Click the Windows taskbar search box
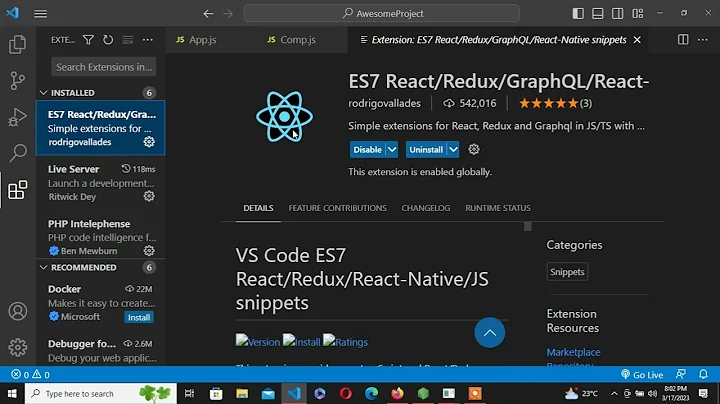Screen dimensions: 720x404 point(101,393)
